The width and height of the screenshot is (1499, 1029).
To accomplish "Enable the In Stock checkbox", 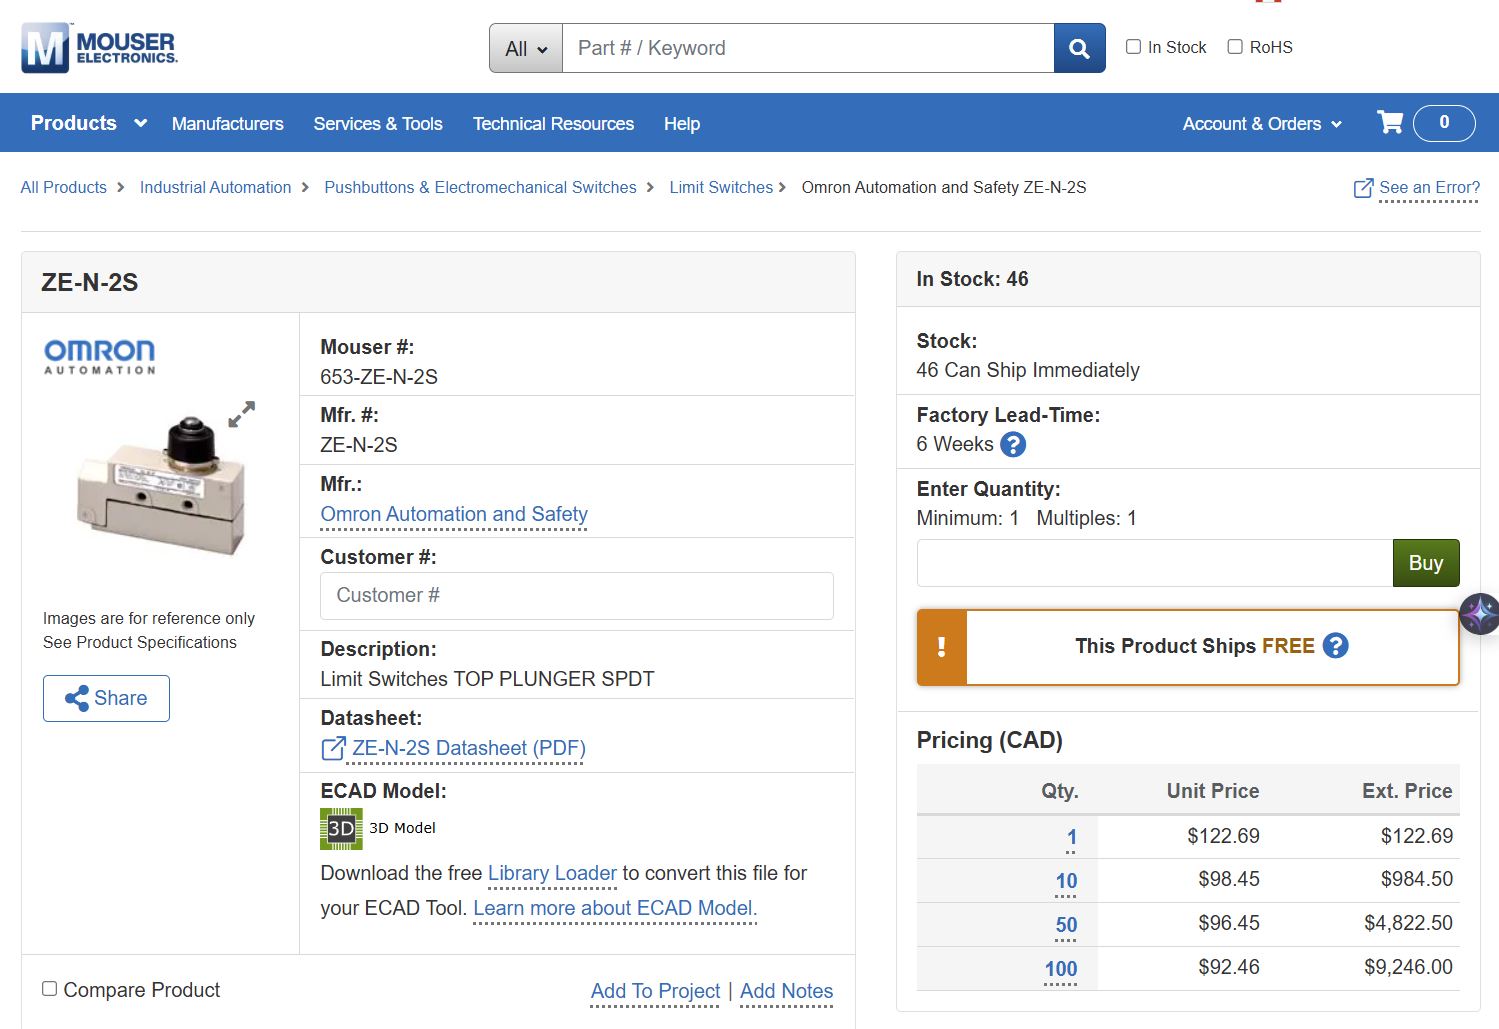I will [x=1133, y=47].
